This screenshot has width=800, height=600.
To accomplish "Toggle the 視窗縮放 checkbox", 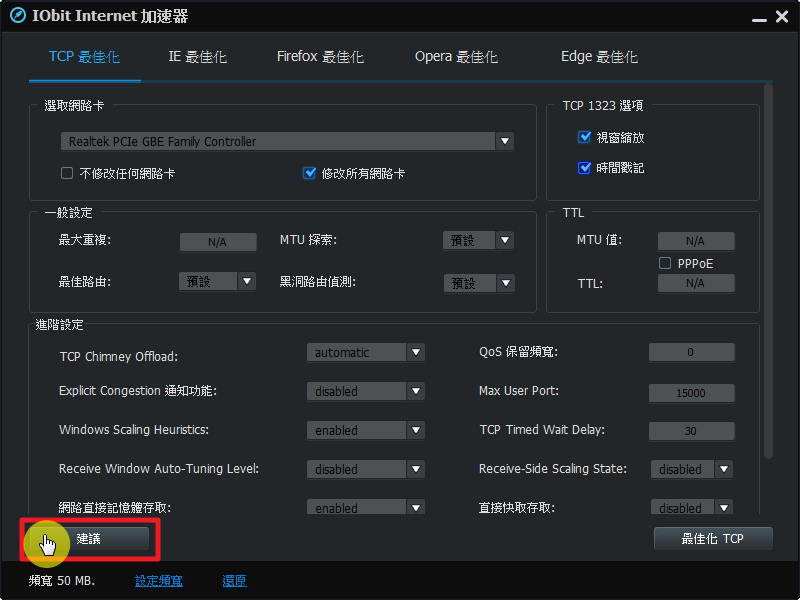I will 585,137.
